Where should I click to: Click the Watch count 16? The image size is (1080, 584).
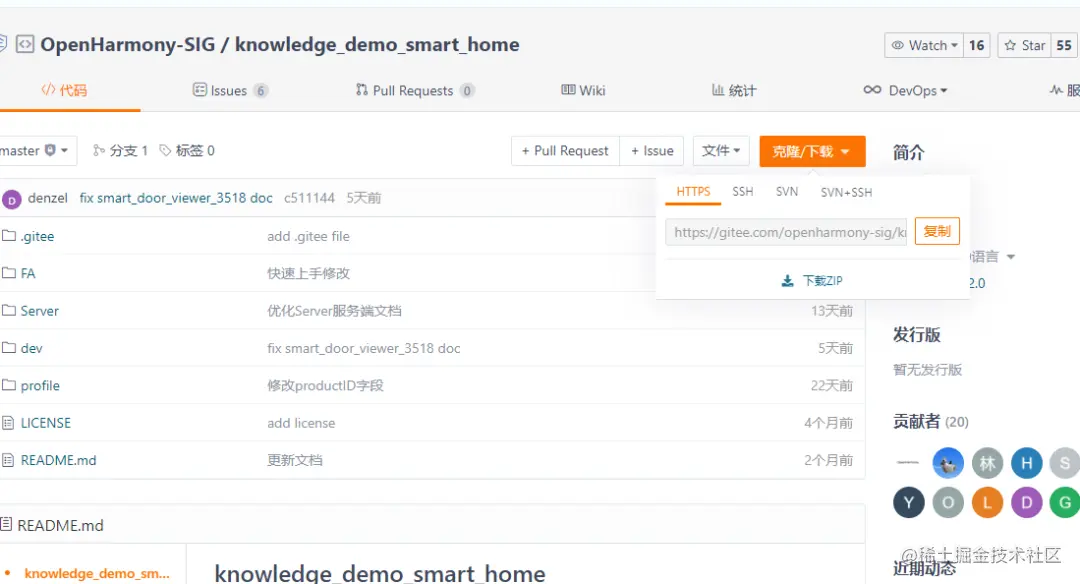click(977, 45)
